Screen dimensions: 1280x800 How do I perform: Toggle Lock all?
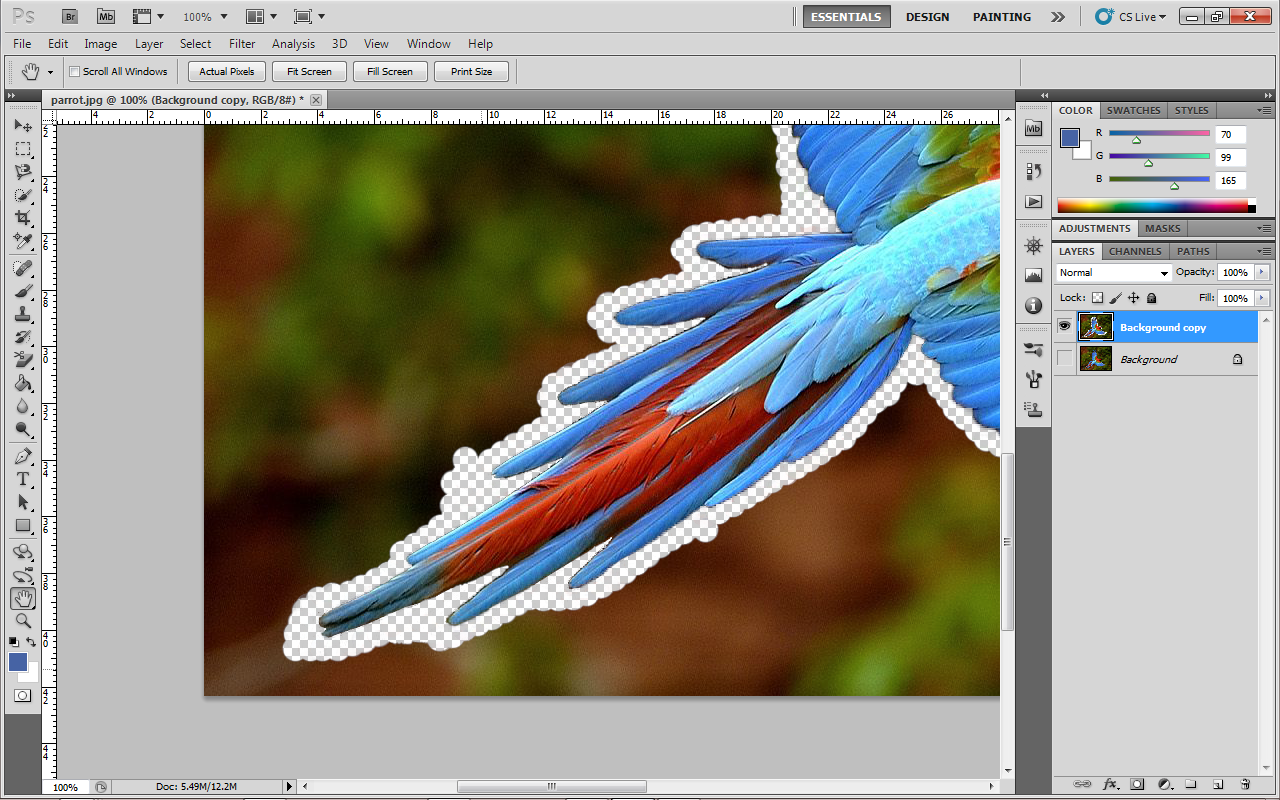(x=1151, y=298)
